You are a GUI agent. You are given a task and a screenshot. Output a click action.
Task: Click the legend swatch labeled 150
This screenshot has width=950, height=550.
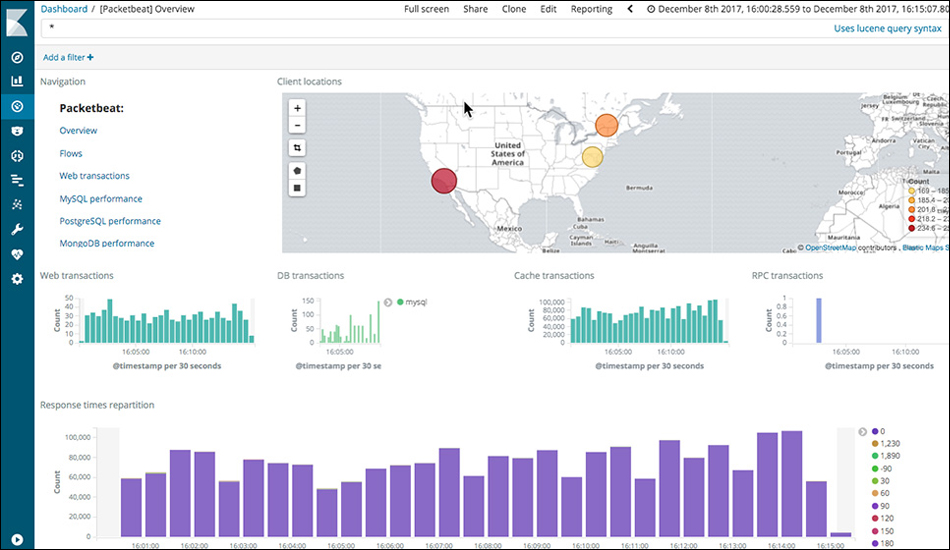[875, 531]
